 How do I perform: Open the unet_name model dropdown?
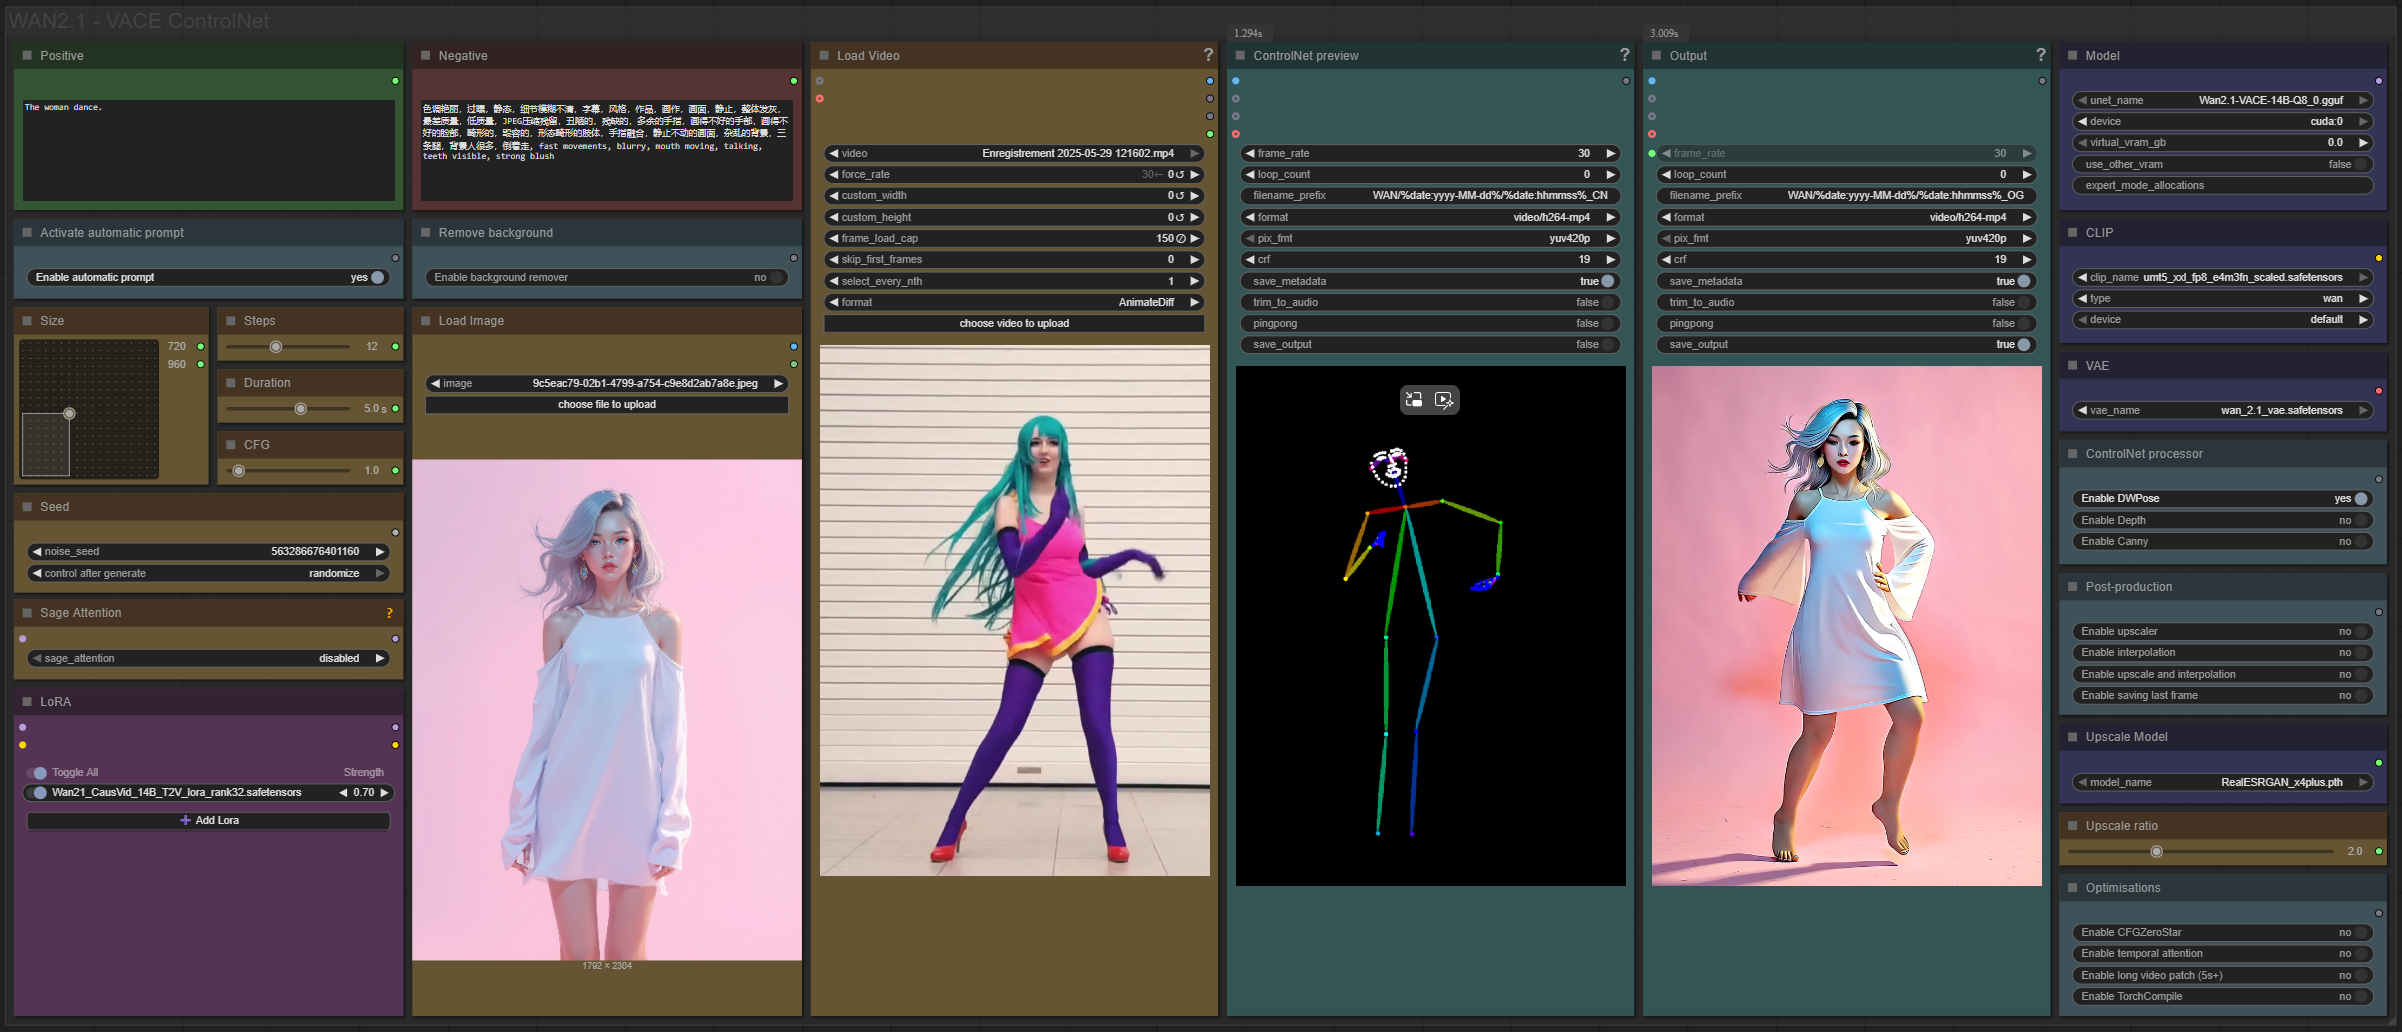tap(2220, 100)
